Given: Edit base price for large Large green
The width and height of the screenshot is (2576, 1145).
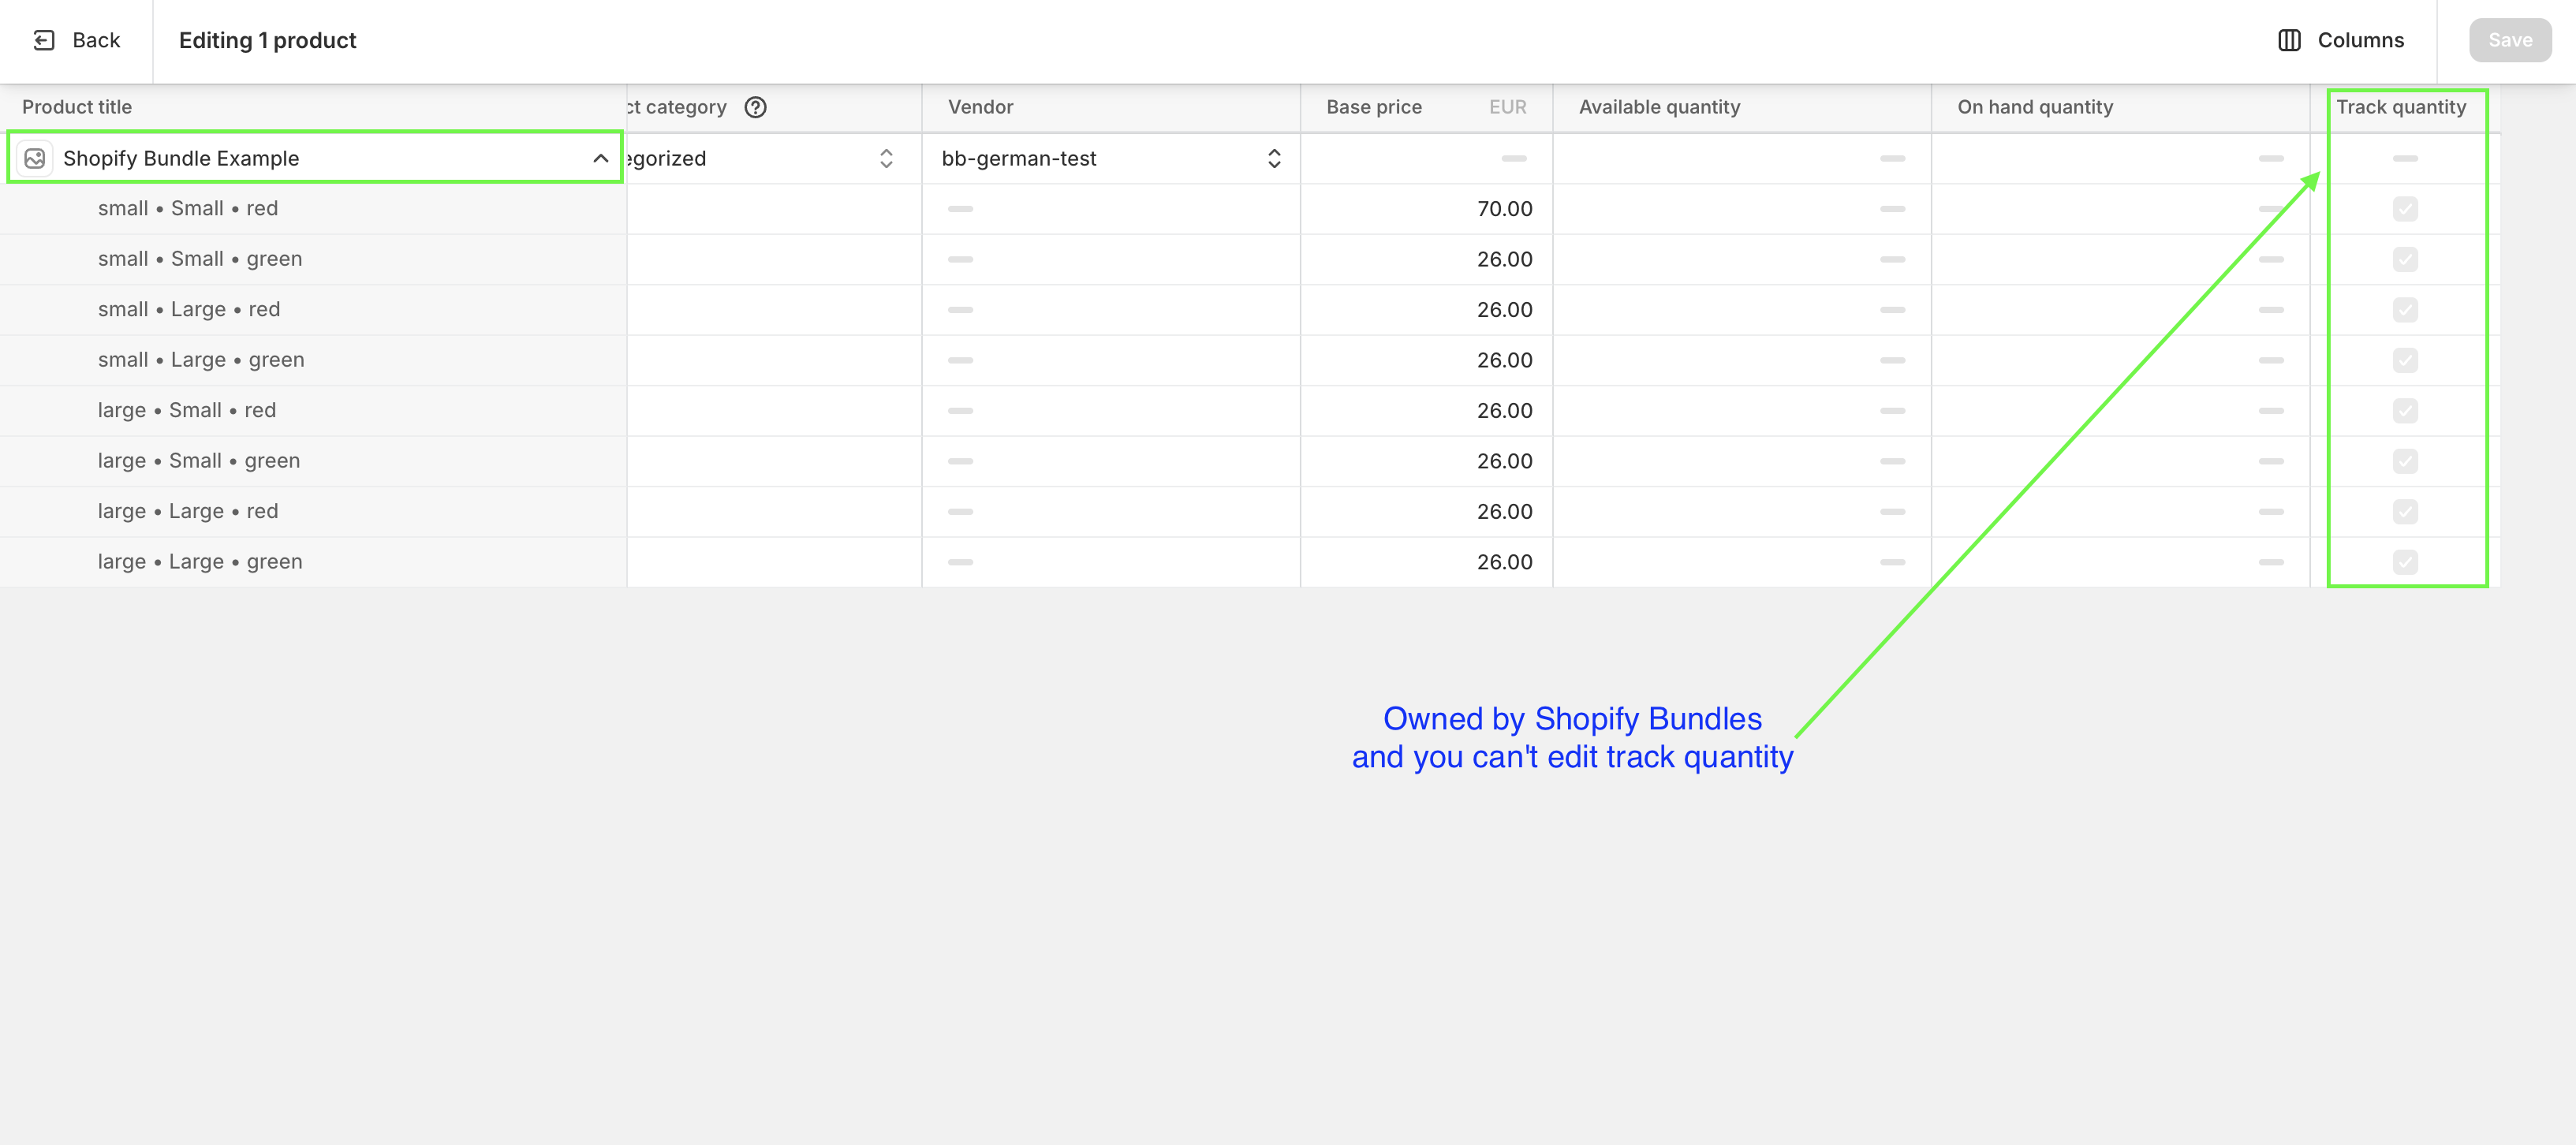Looking at the screenshot, I should [x=1426, y=562].
